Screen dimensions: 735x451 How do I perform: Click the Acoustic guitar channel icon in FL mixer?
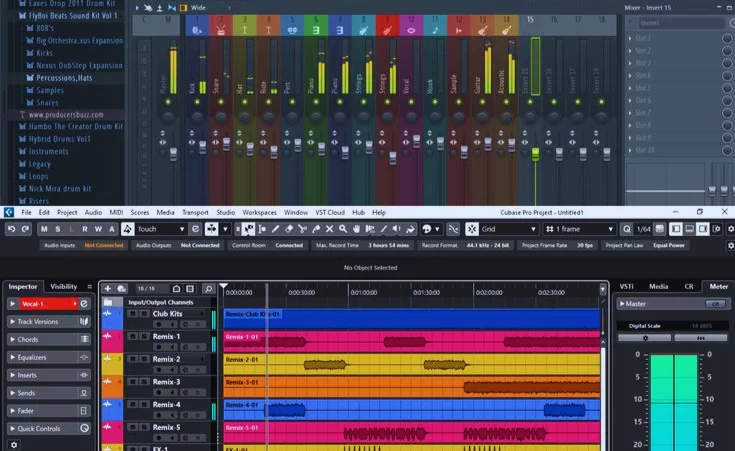(x=506, y=30)
